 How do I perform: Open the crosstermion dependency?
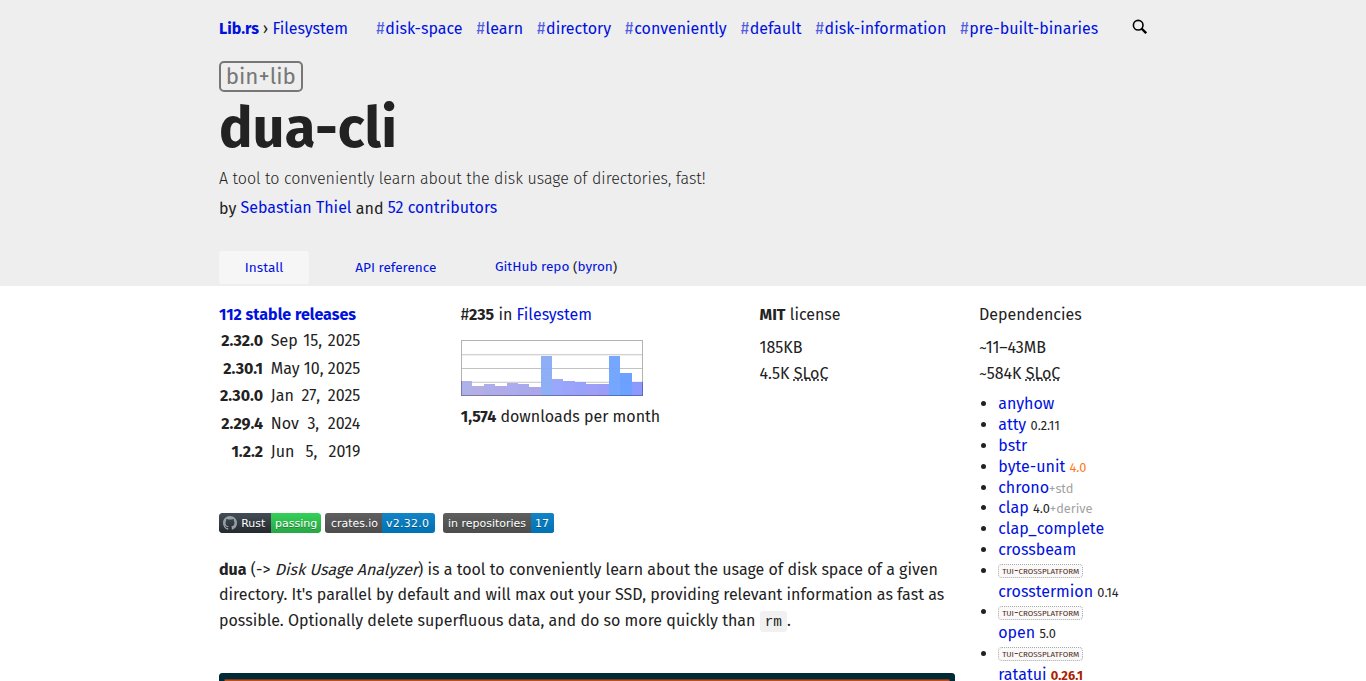click(x=1045, y=591)
